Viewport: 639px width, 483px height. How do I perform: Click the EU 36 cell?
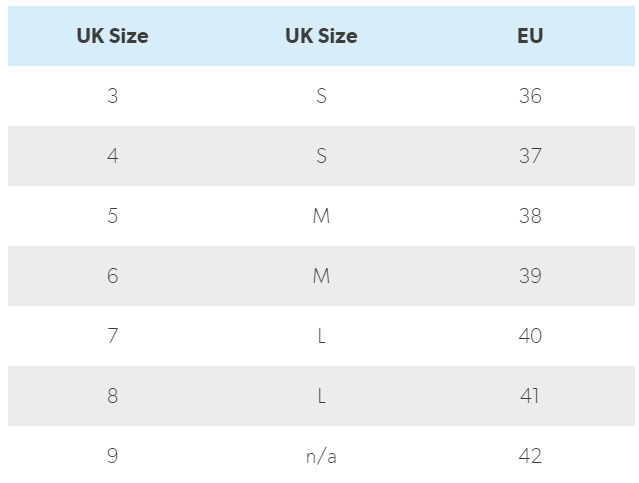tap(530, 96)
